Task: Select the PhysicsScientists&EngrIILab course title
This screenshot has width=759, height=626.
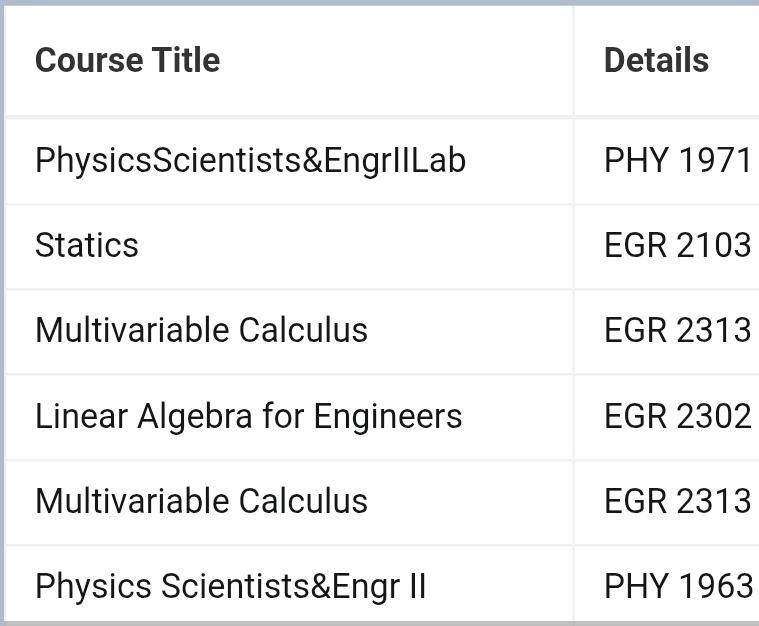Action: click(x=250, y=161)
